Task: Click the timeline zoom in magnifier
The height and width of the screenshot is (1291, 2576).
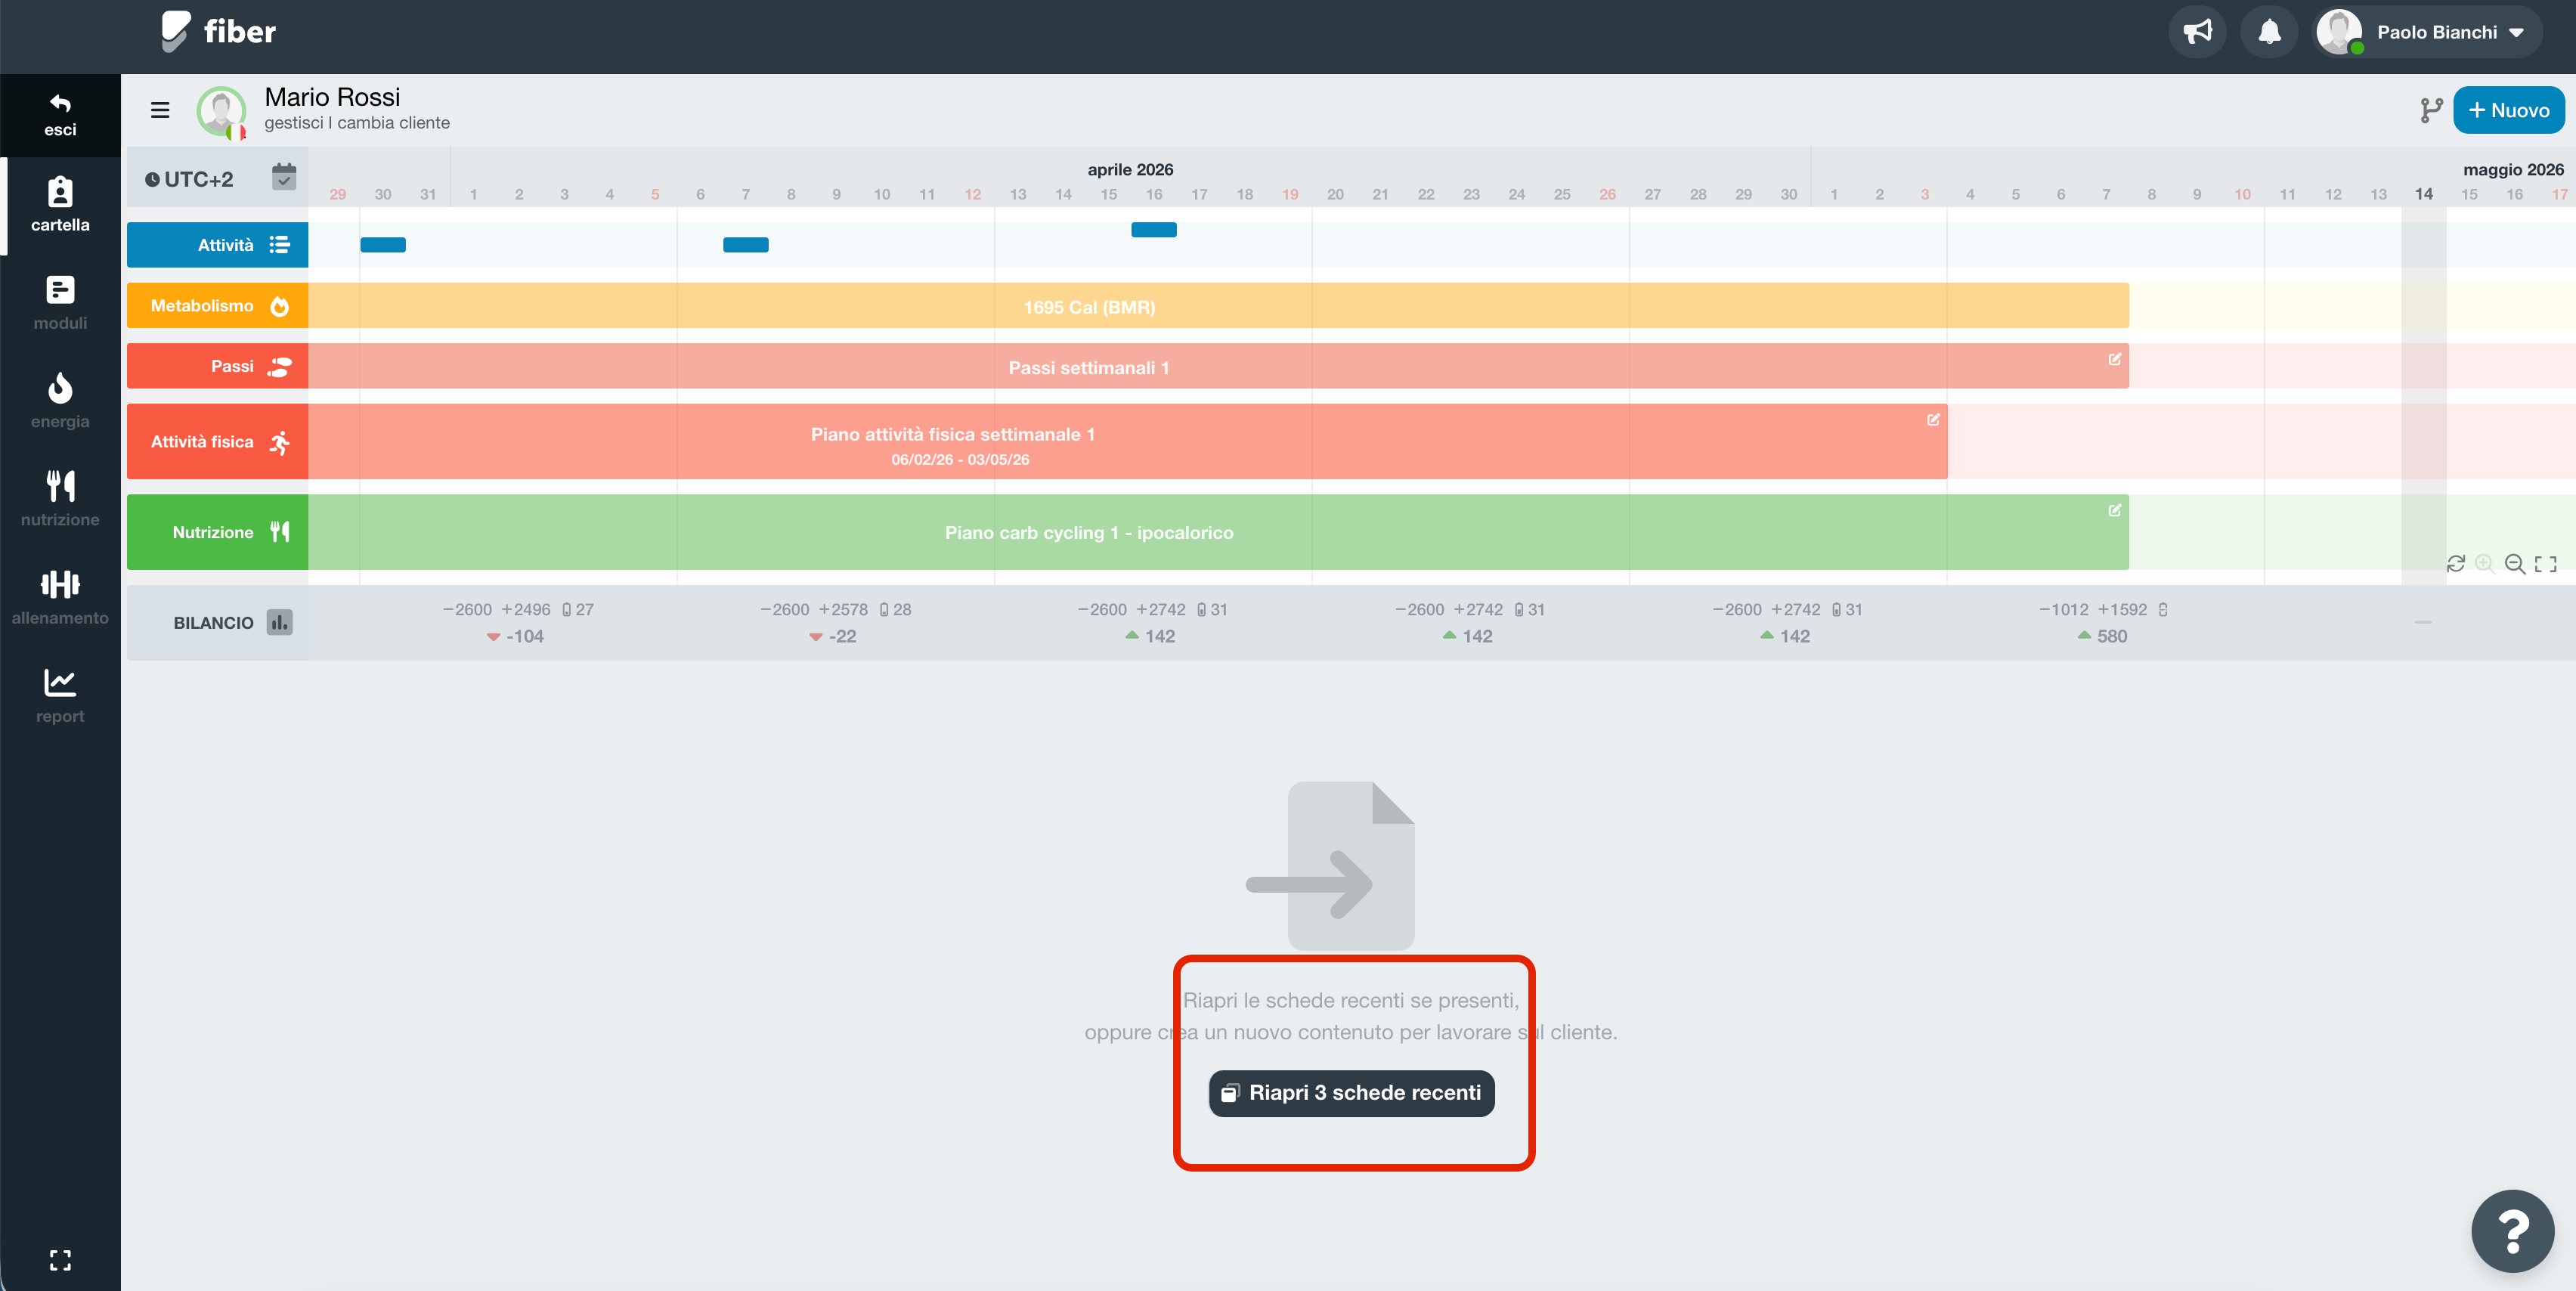Action: tap(2484, 564)
